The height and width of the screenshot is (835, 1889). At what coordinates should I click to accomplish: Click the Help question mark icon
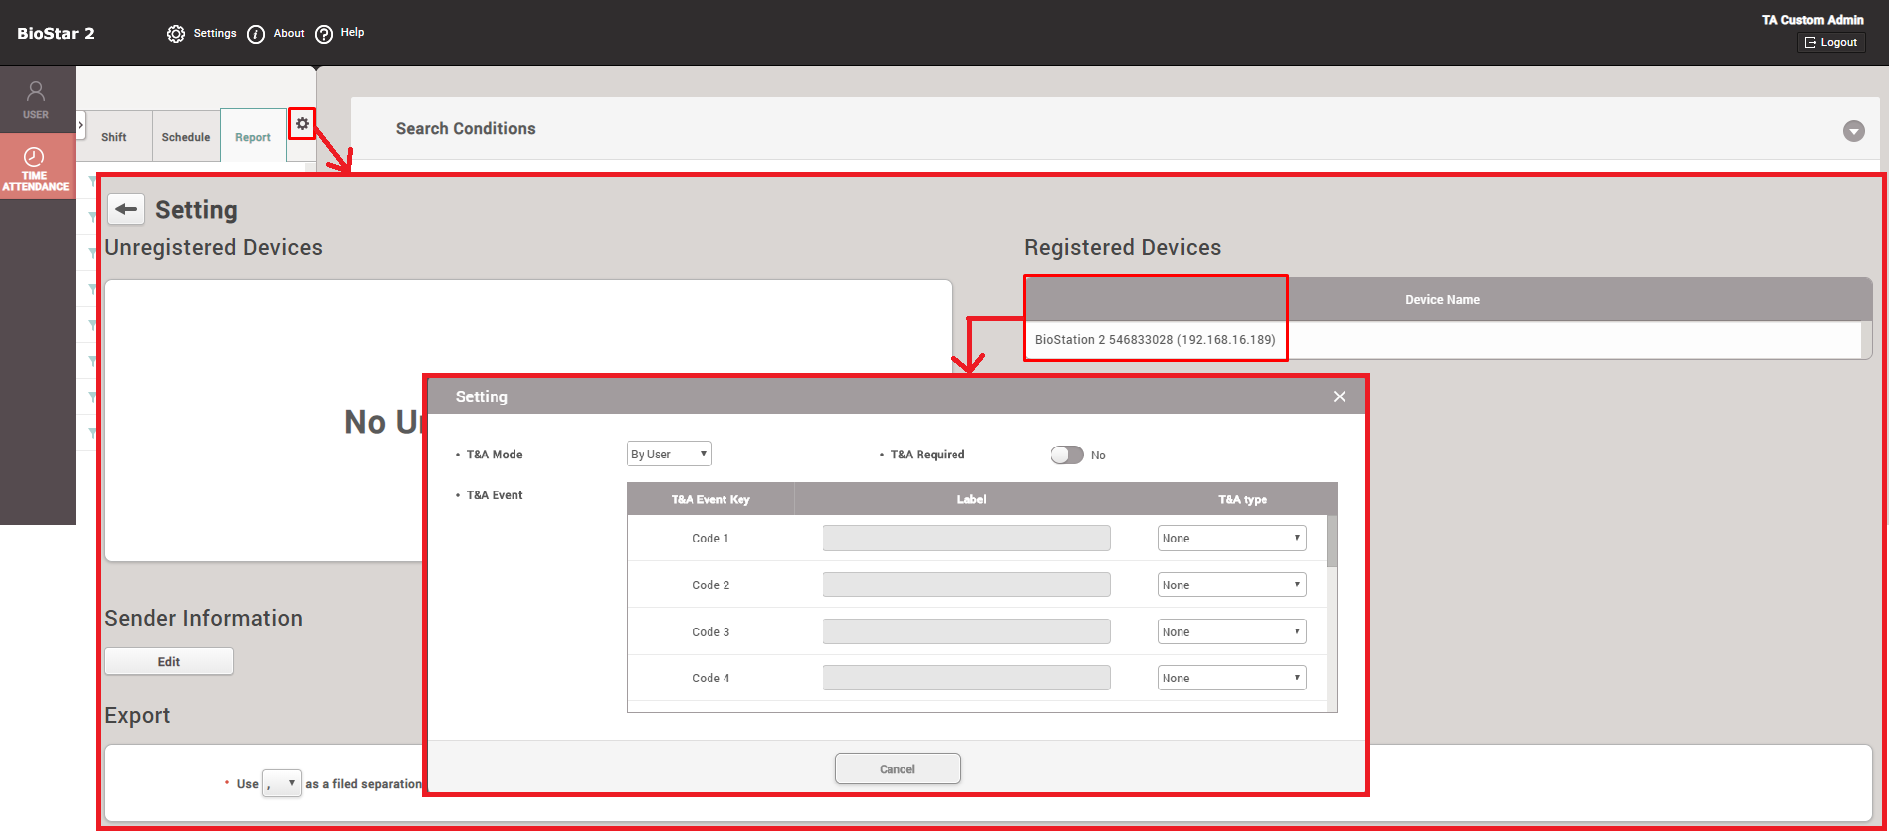(x=324, y=34)
